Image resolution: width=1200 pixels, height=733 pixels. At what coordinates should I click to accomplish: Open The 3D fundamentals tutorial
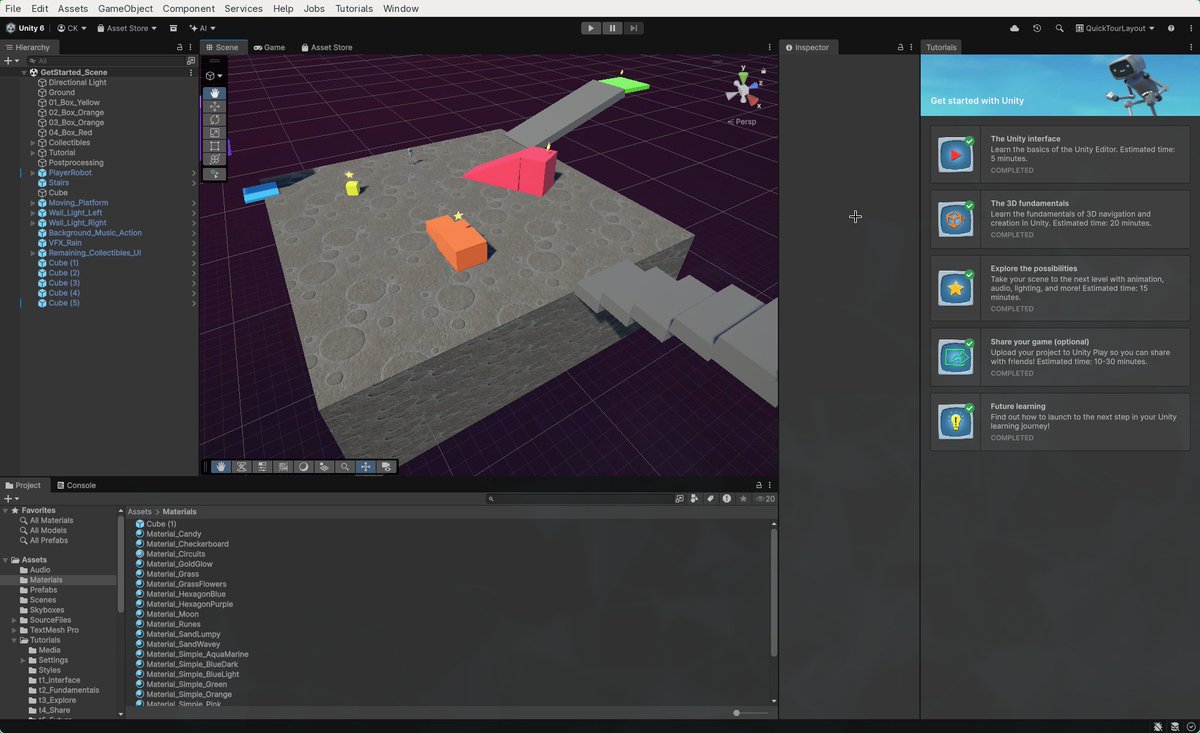[1060, 219]
